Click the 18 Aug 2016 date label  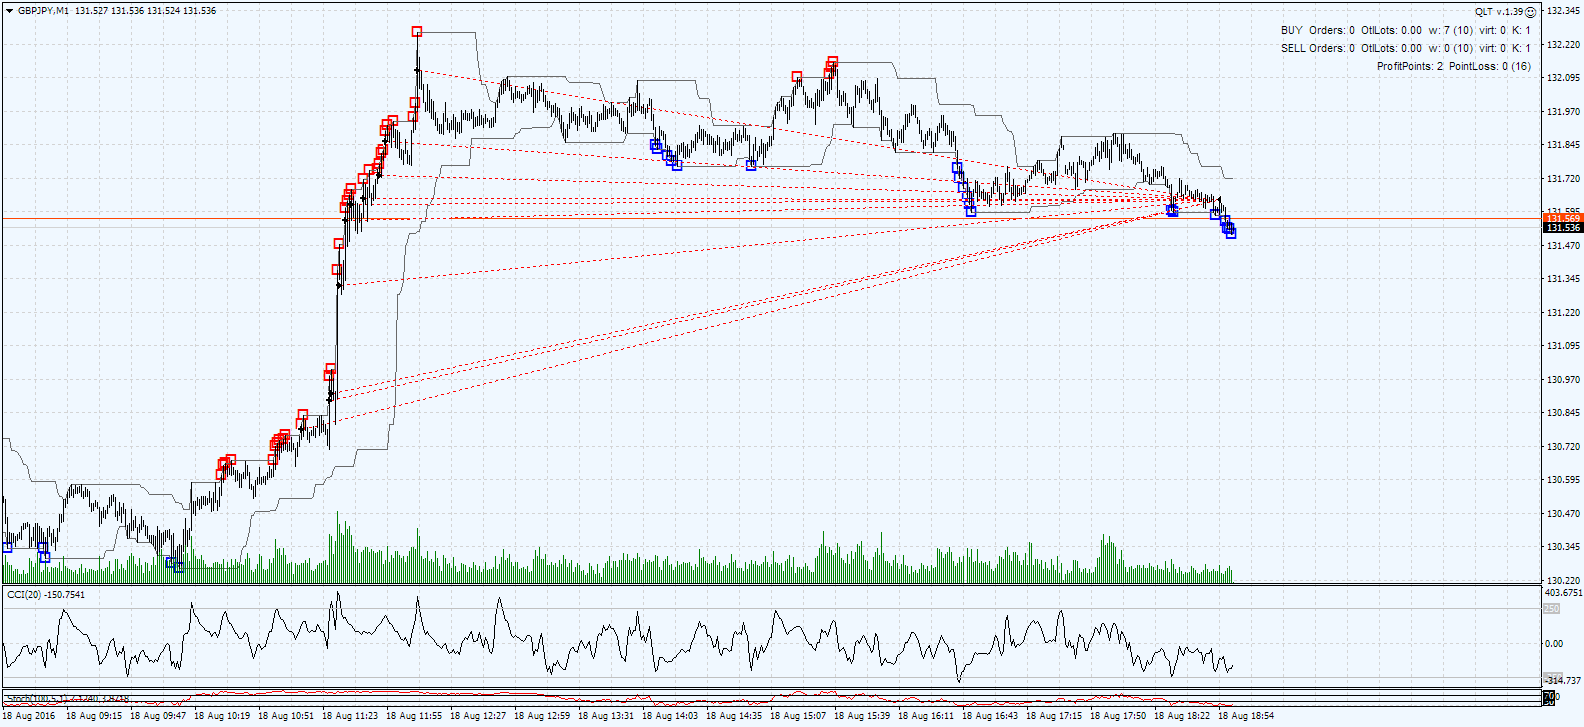pos(29,716)
